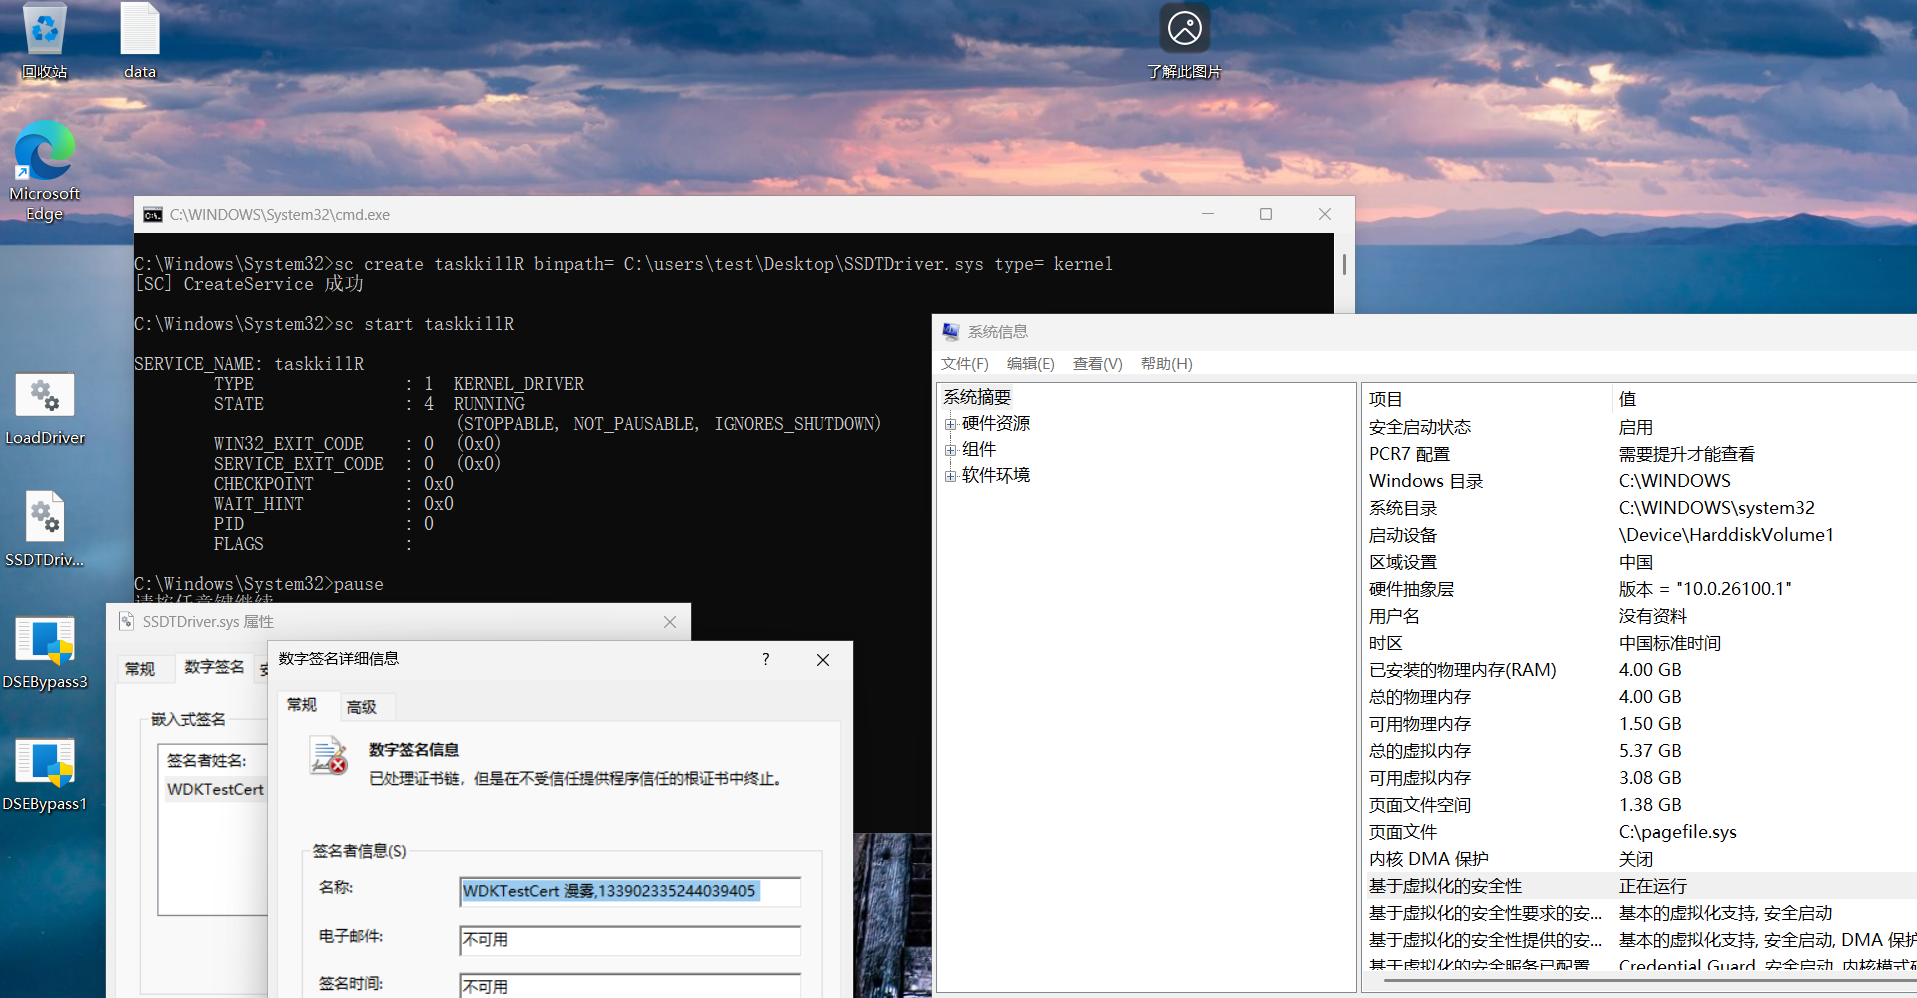
Task: Open the 回收站 recycle bin icon
Action: pos(44,28)
